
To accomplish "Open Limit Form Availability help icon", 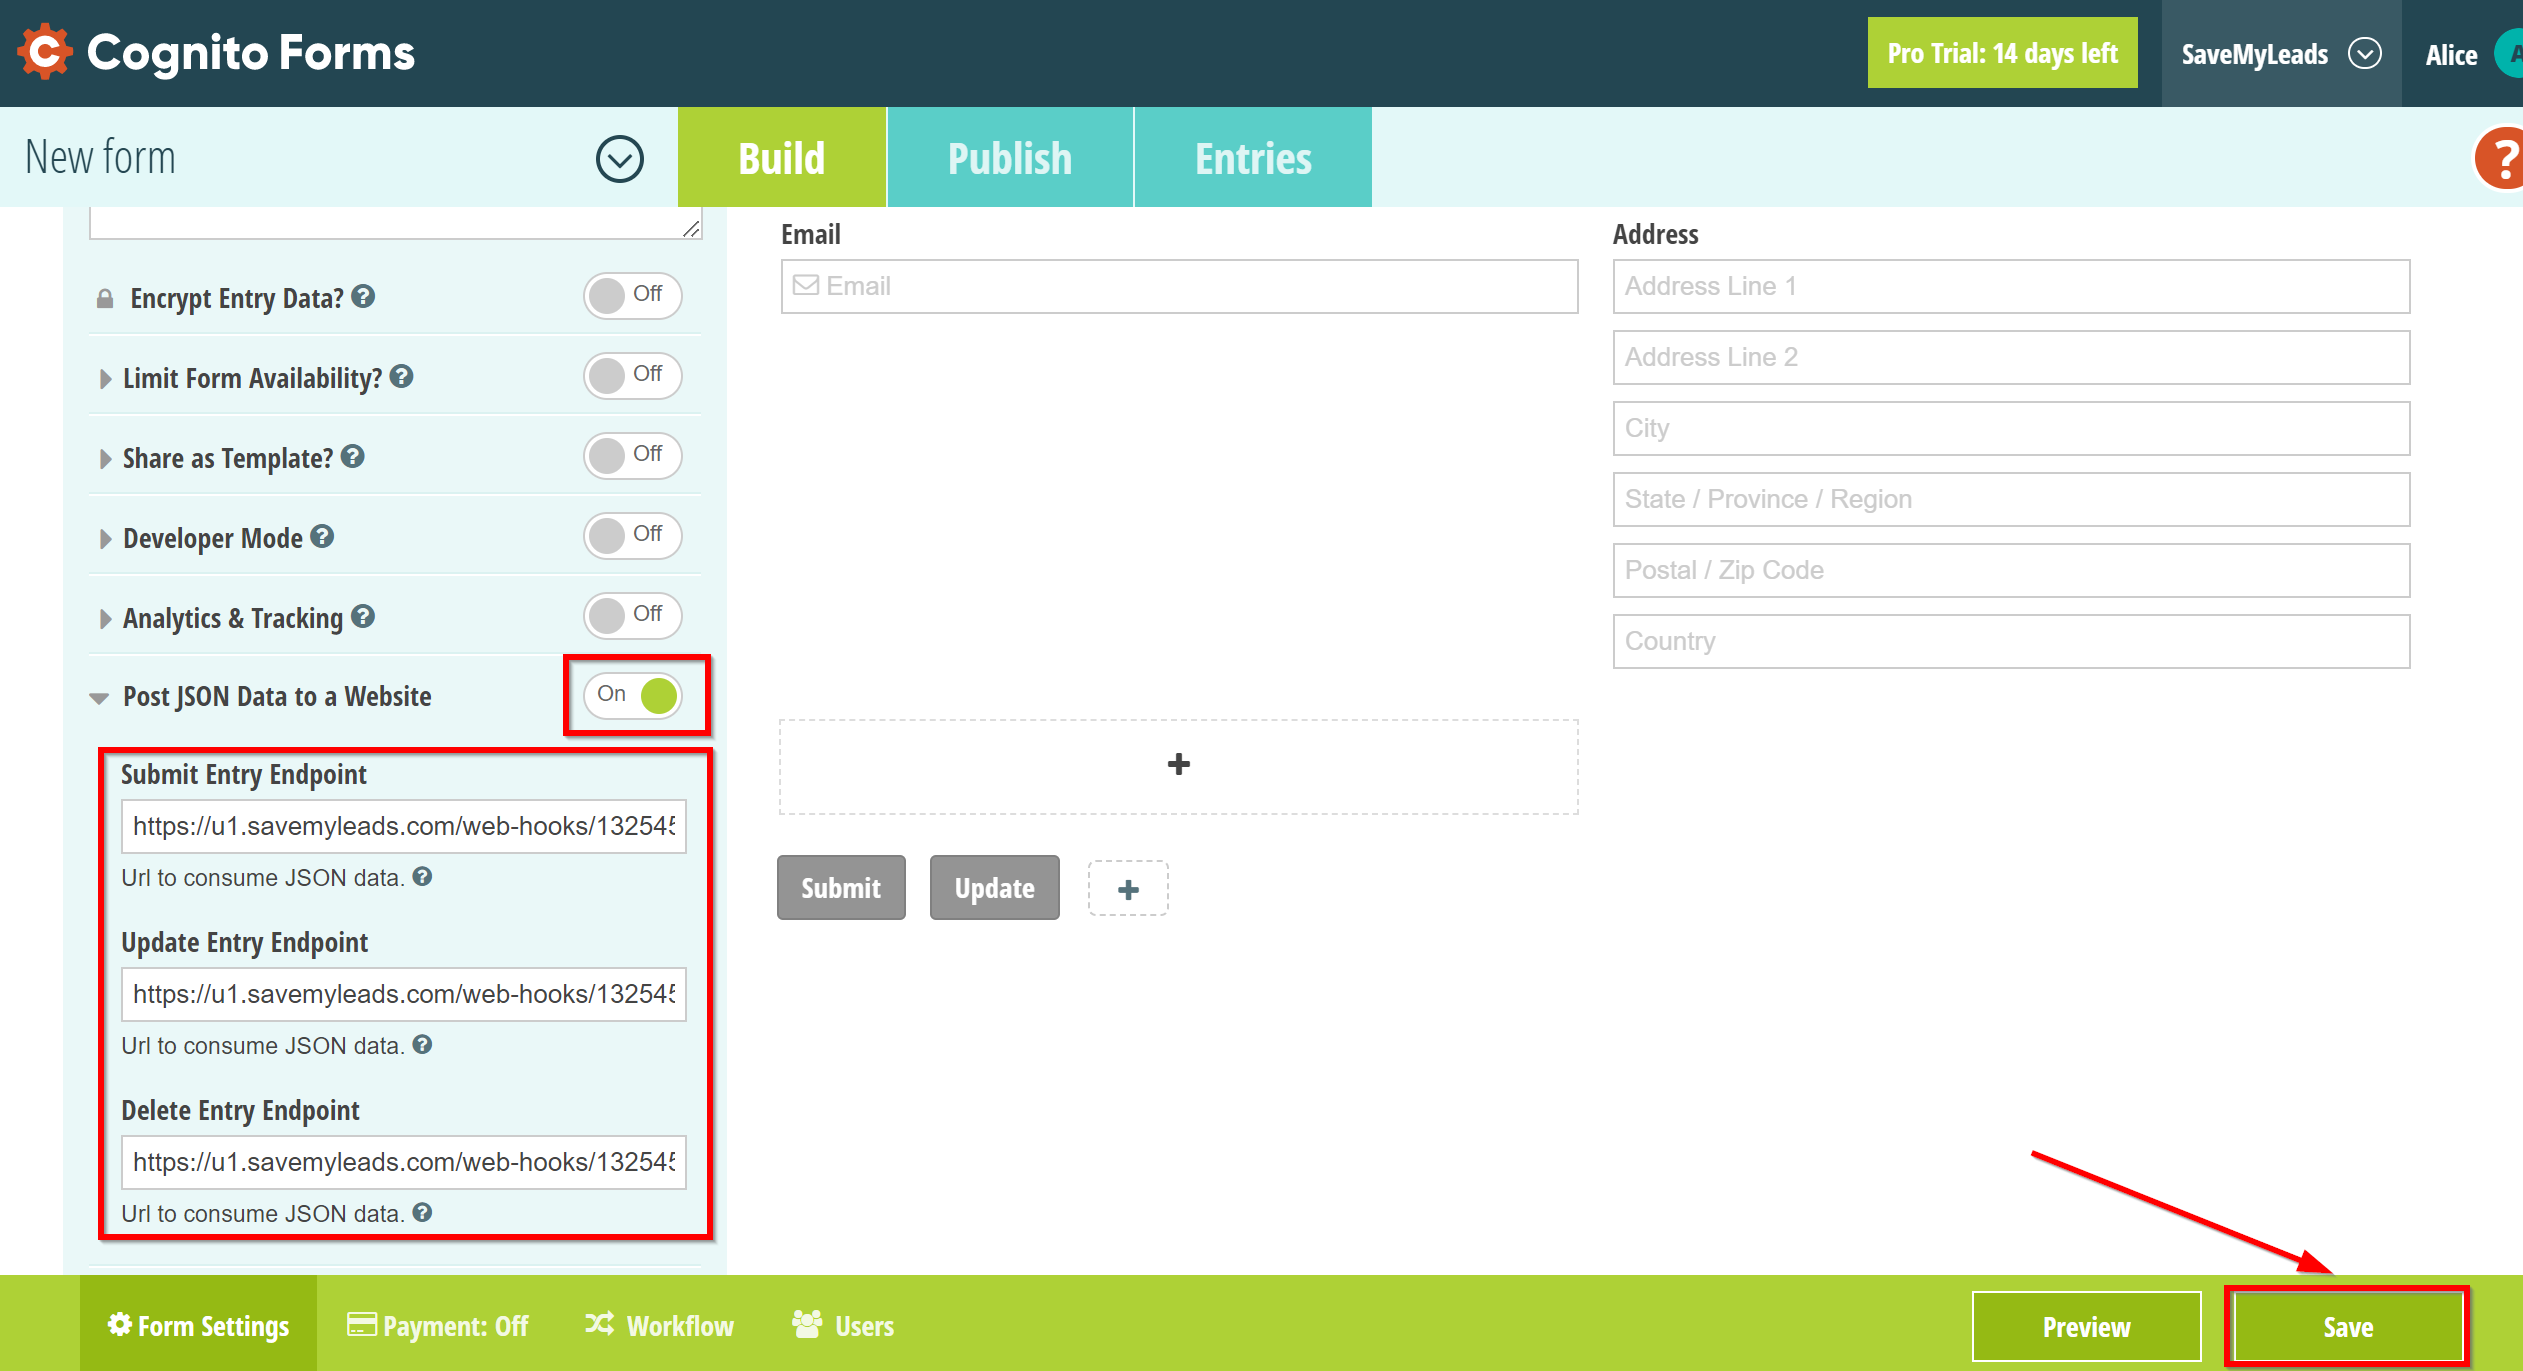I will coord(402,376).
